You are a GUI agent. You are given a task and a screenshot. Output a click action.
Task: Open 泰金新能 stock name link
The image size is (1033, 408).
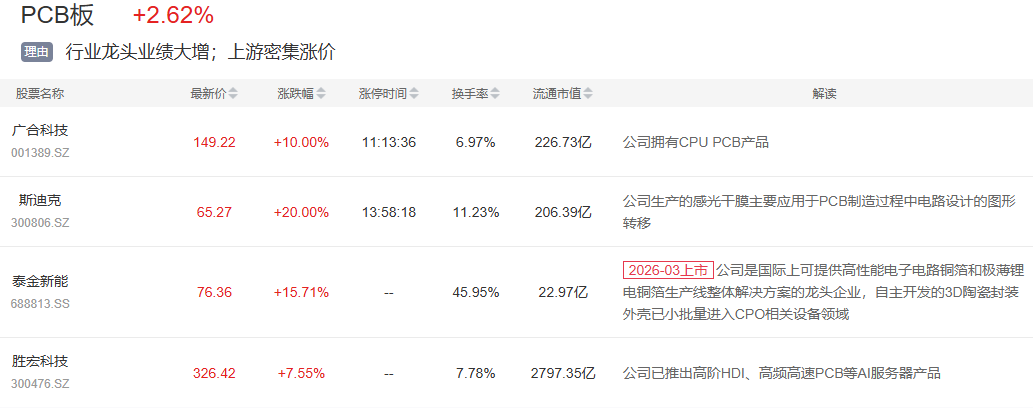pos(40,281)
